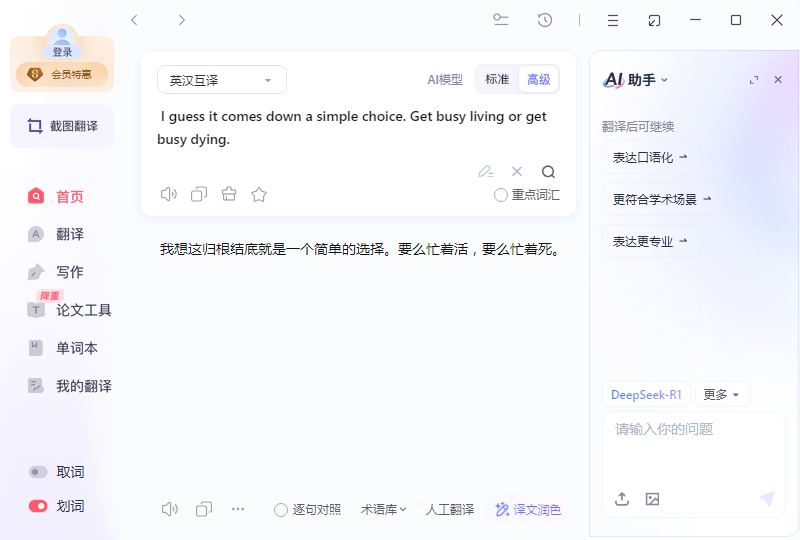Select the DeepSeek-R1 model chip
The height and width of the screenshot is (540, 800).
[x=646, y=395]
